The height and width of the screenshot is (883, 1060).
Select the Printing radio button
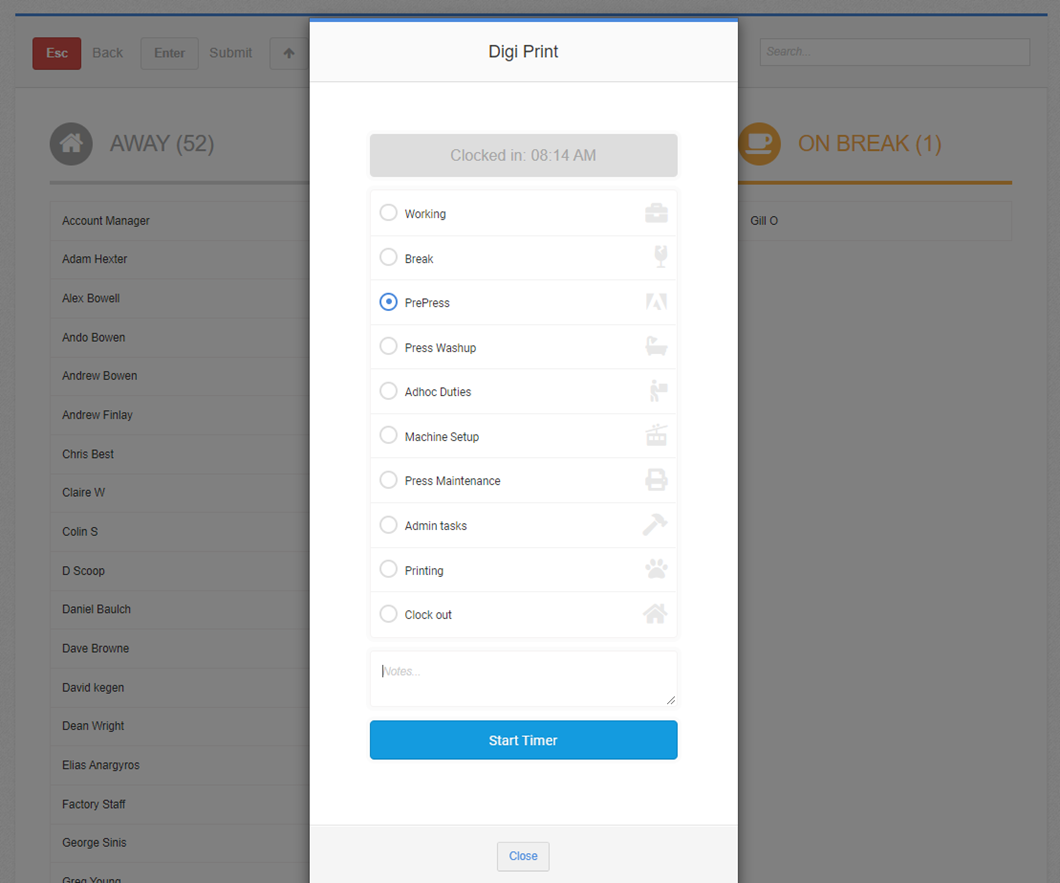[x=388, y=569]
